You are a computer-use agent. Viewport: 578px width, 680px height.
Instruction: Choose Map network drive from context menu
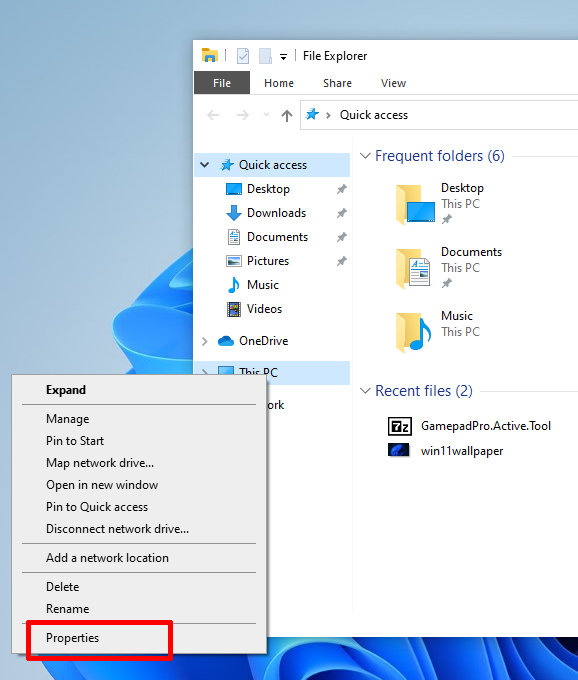(139, 463)
